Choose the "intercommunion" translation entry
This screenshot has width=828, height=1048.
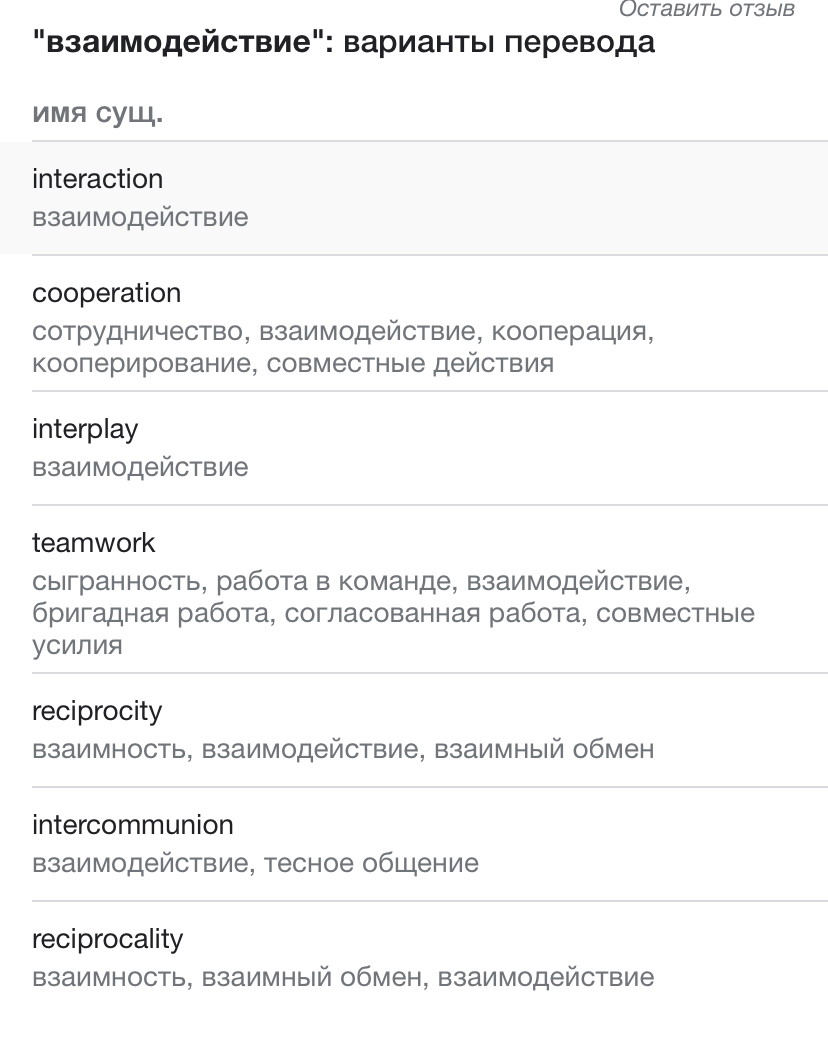[132, 824]
